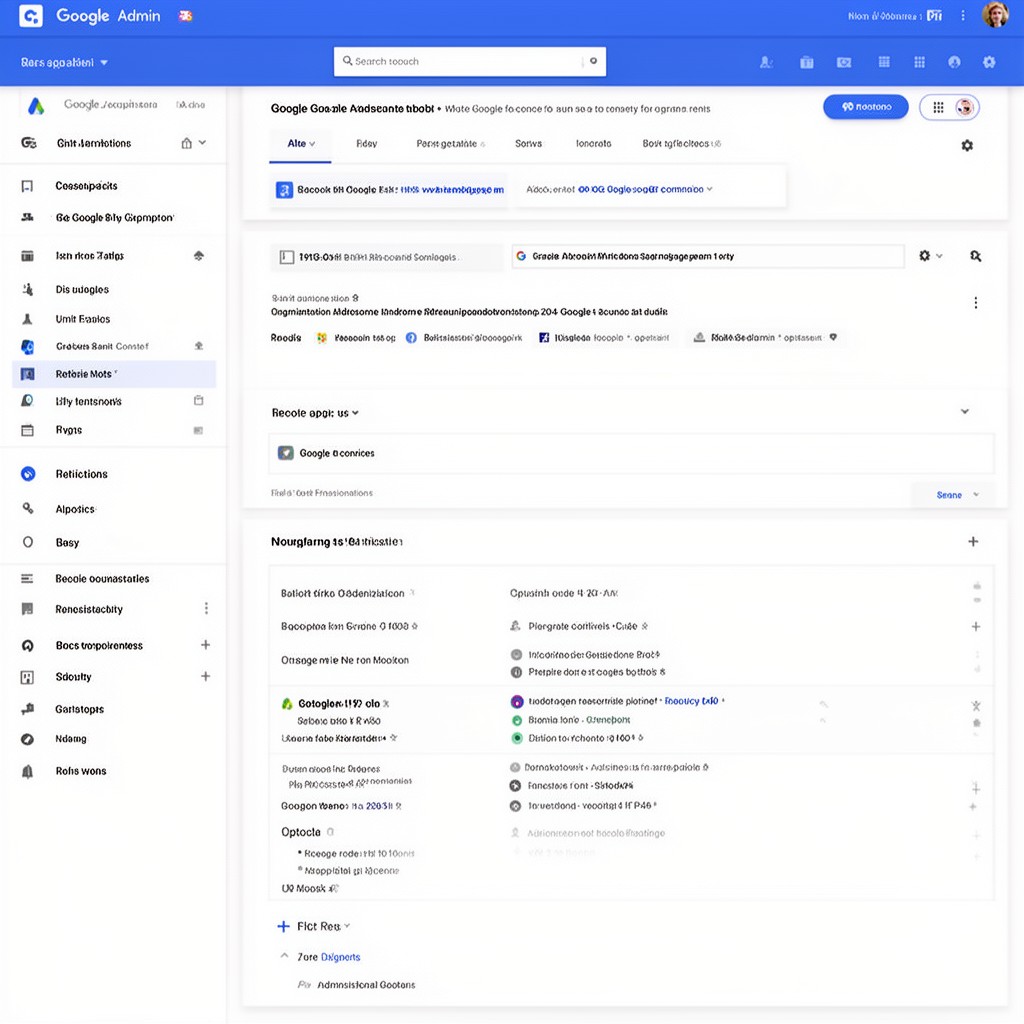Click the Search toouch input field
Image resolution: width=1024 pixels, height=1024 pixels.
pyautogui.click(x=470, y=61)
